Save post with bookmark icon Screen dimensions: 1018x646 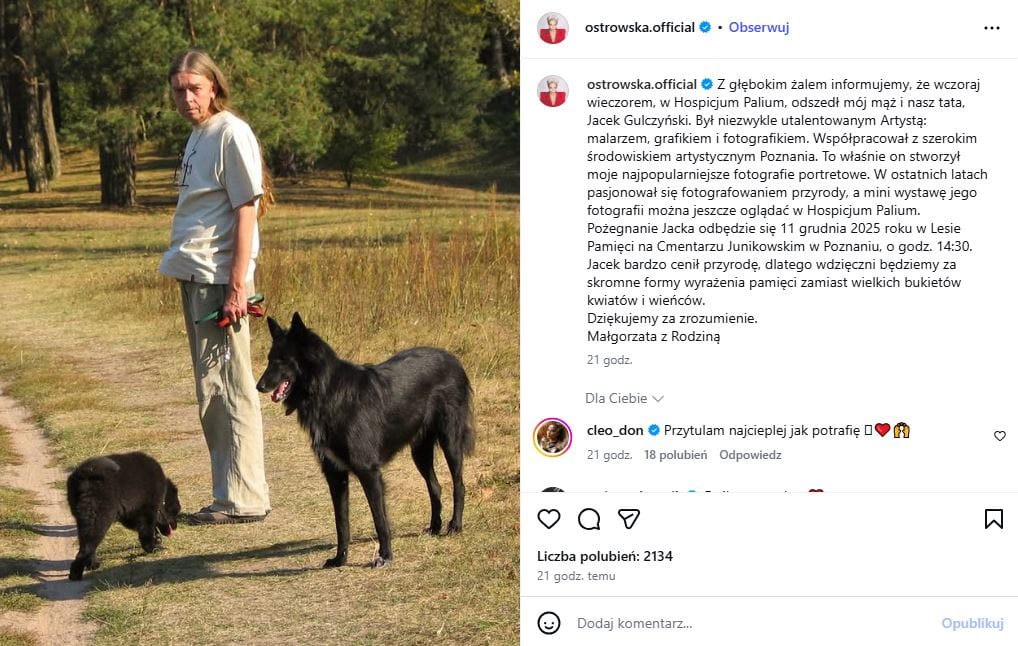[x=993, y=519]
